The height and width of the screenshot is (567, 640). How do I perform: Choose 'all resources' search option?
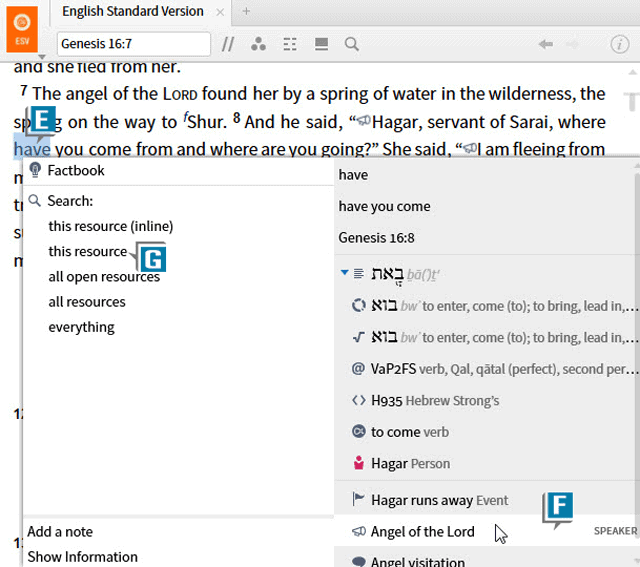click(x=87, y=302)
